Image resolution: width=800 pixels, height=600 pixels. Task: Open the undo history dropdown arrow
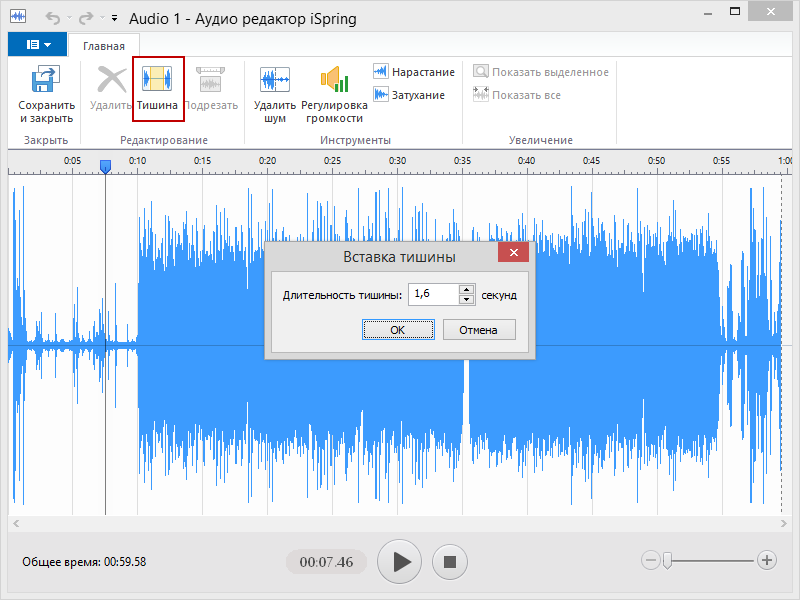69,18
